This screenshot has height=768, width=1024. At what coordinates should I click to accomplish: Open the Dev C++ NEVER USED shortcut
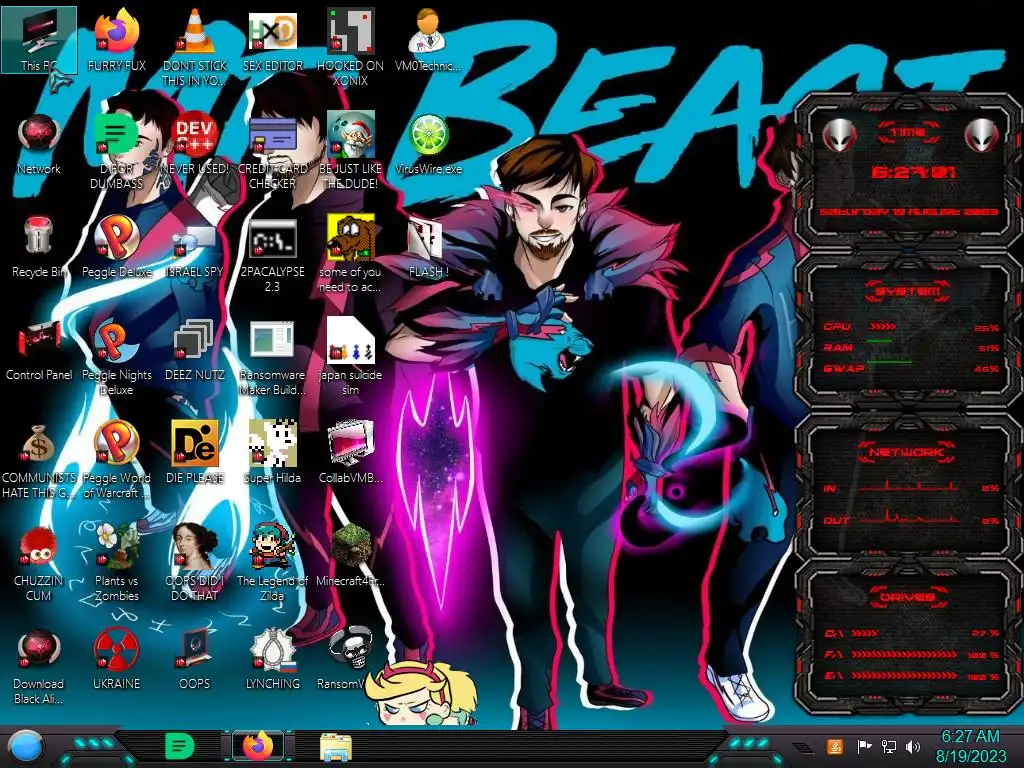(x=195, y=144)
